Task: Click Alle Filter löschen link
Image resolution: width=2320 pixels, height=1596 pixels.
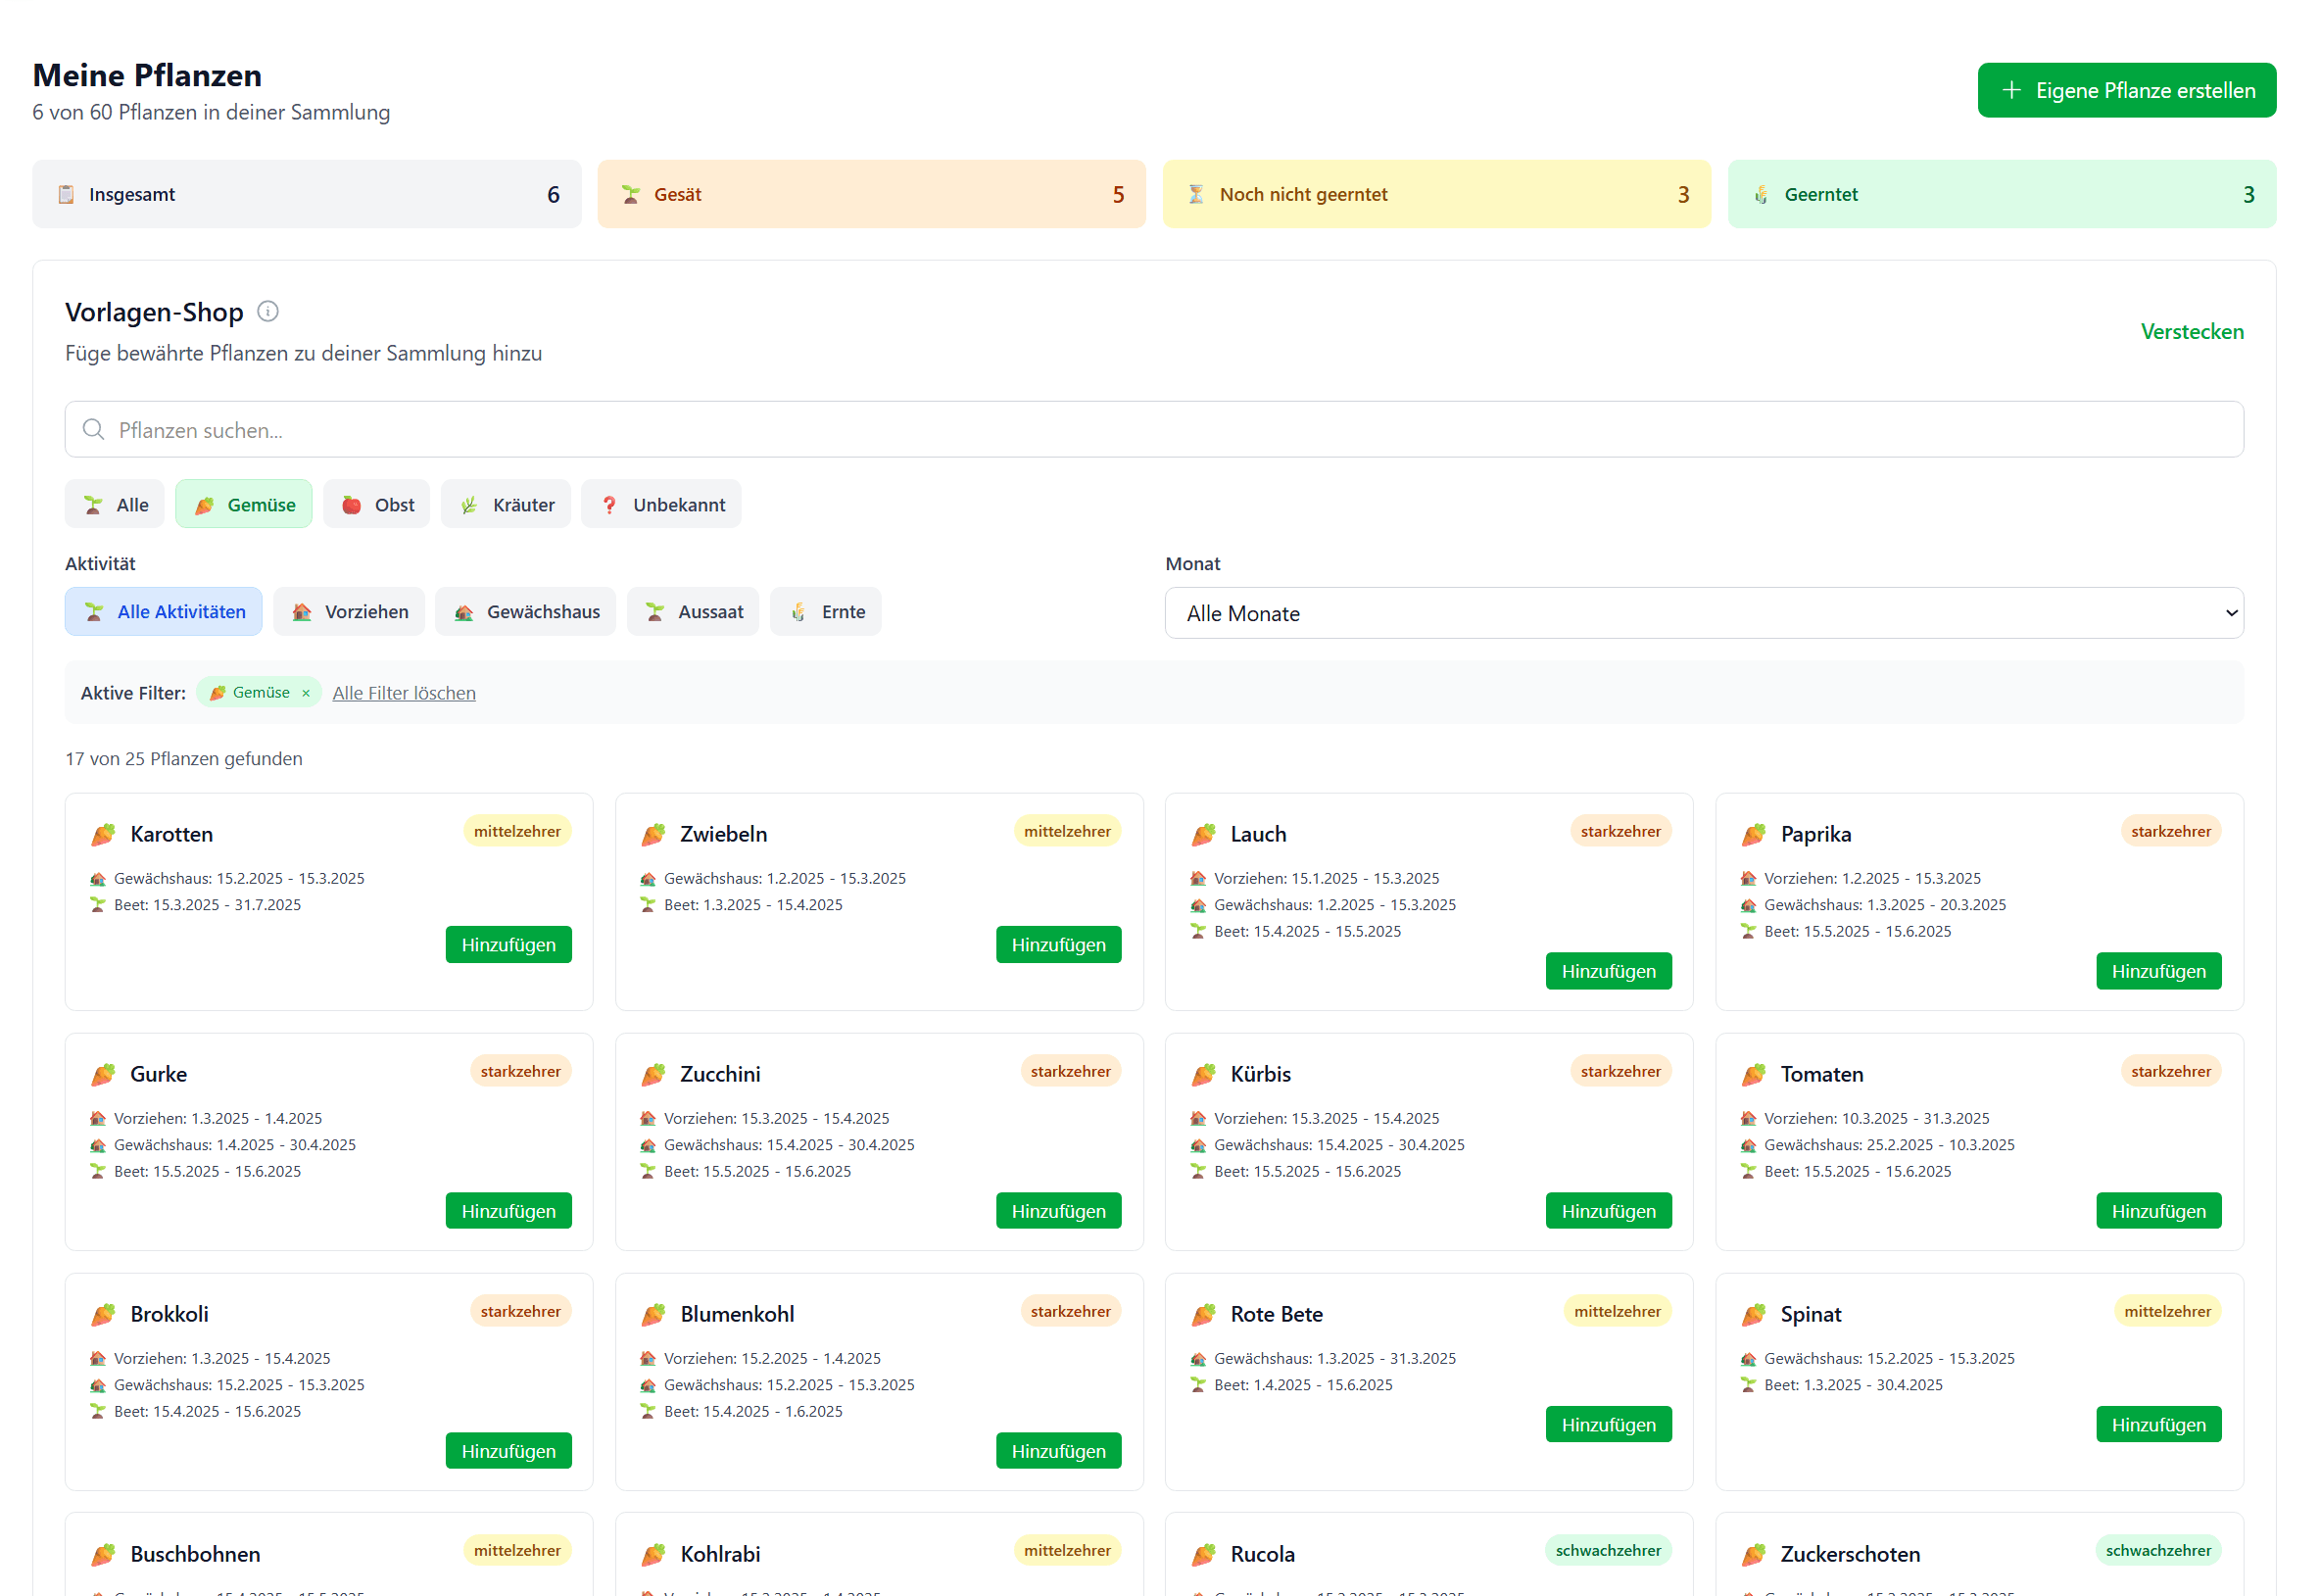Action: (x=404, y=693)
